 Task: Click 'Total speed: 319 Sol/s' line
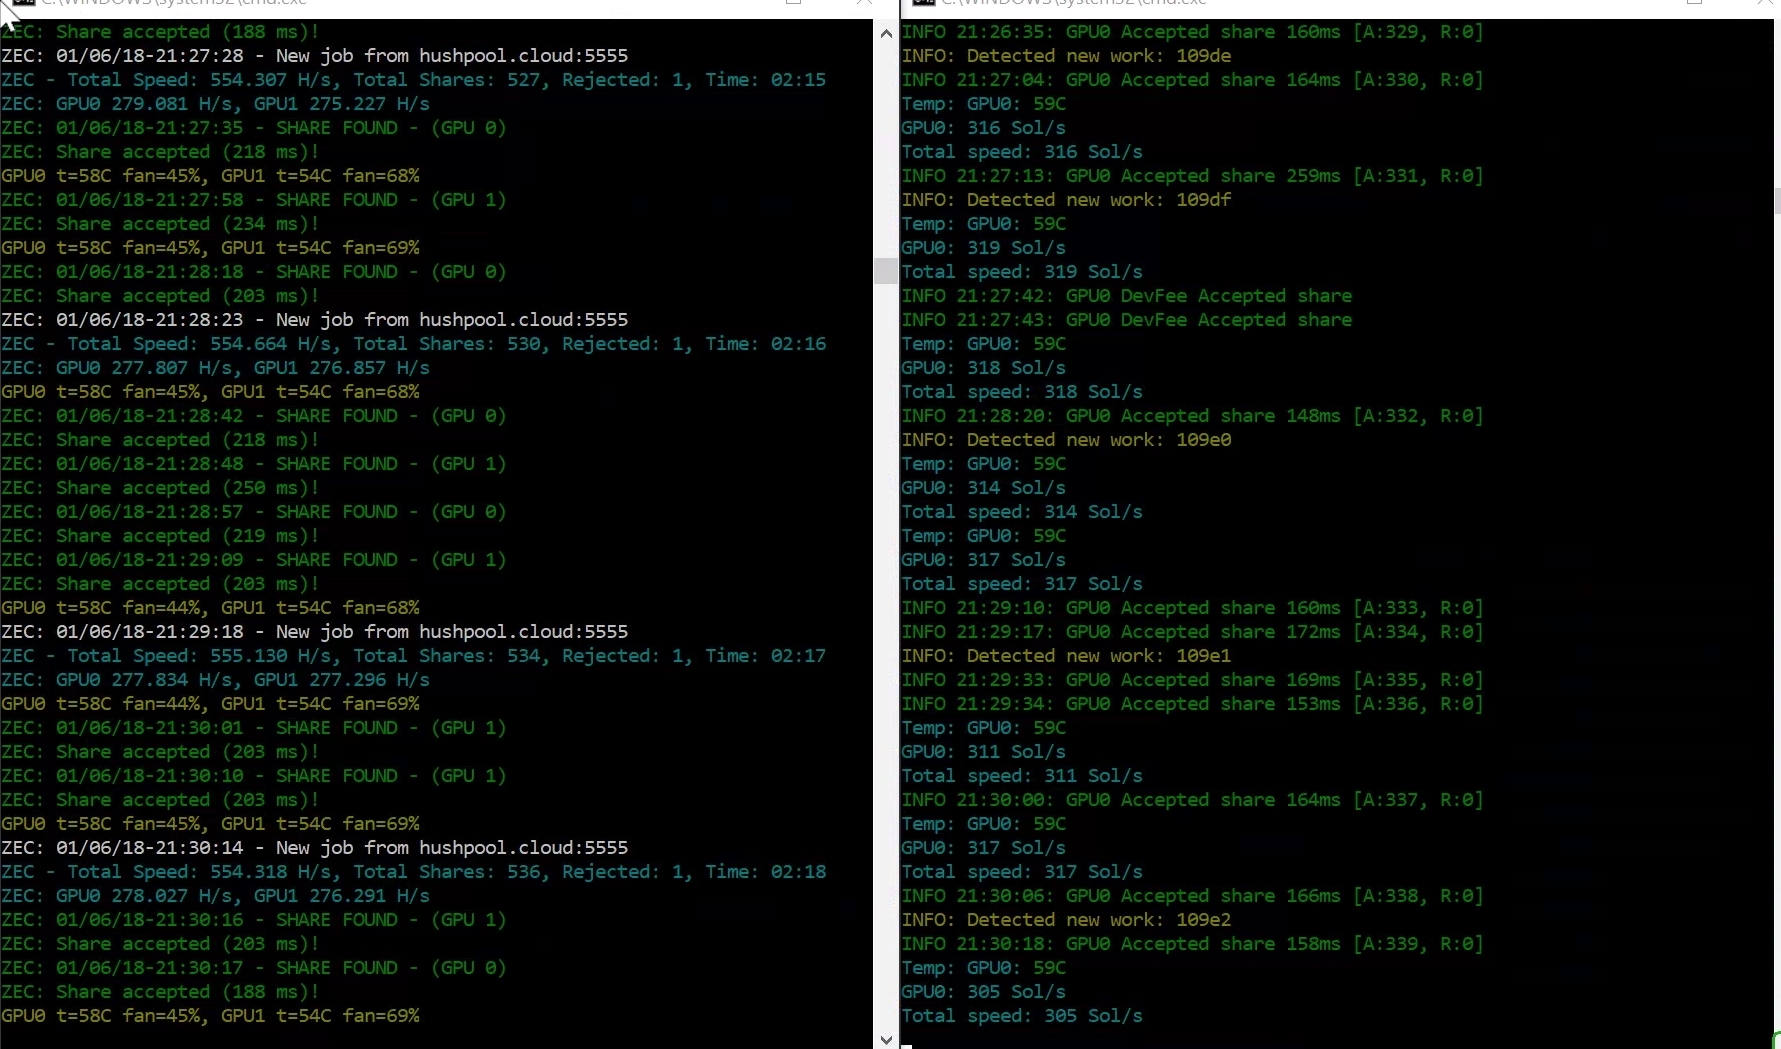point(1022,272)
